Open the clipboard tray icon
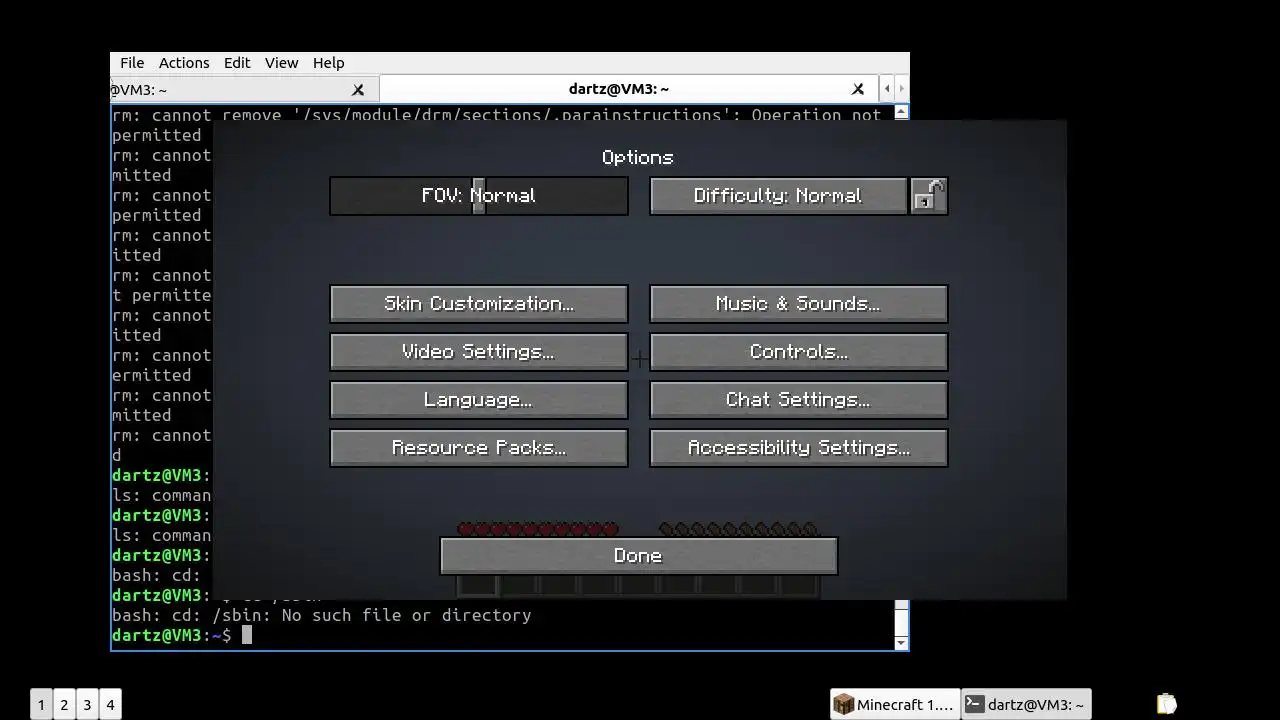This screenshot has width=1280, height=720. click(x=1166, y=705)
